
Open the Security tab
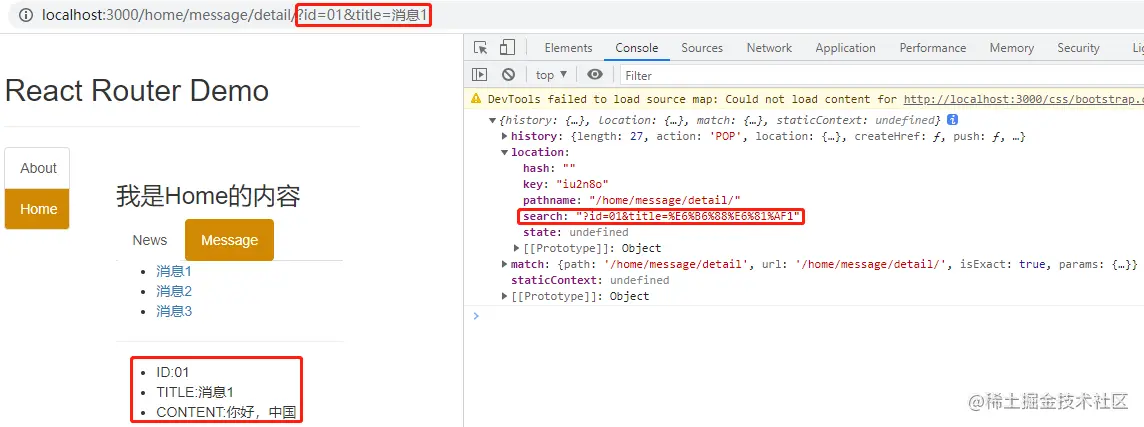pyautogui.click(x=1078, y=48)
